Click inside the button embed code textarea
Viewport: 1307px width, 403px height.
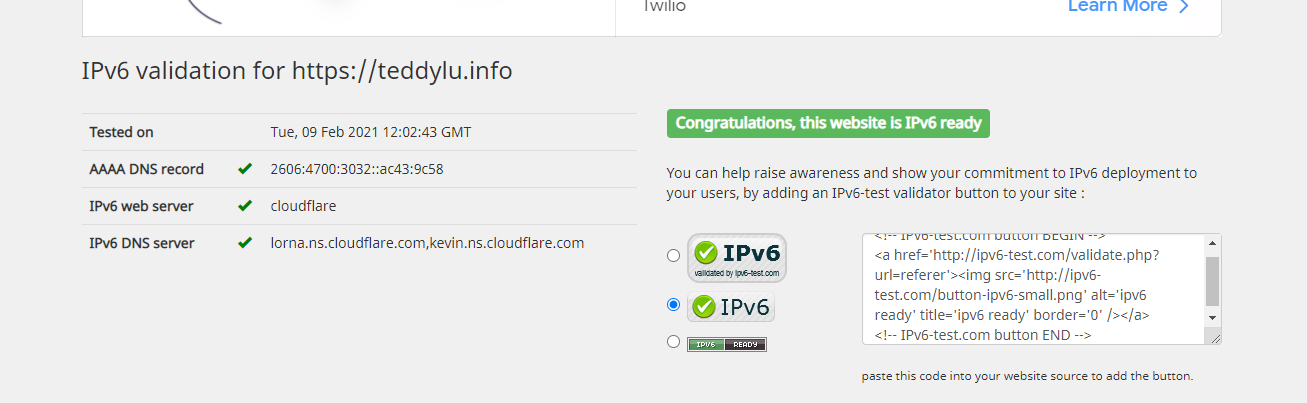click(1033, 289)
